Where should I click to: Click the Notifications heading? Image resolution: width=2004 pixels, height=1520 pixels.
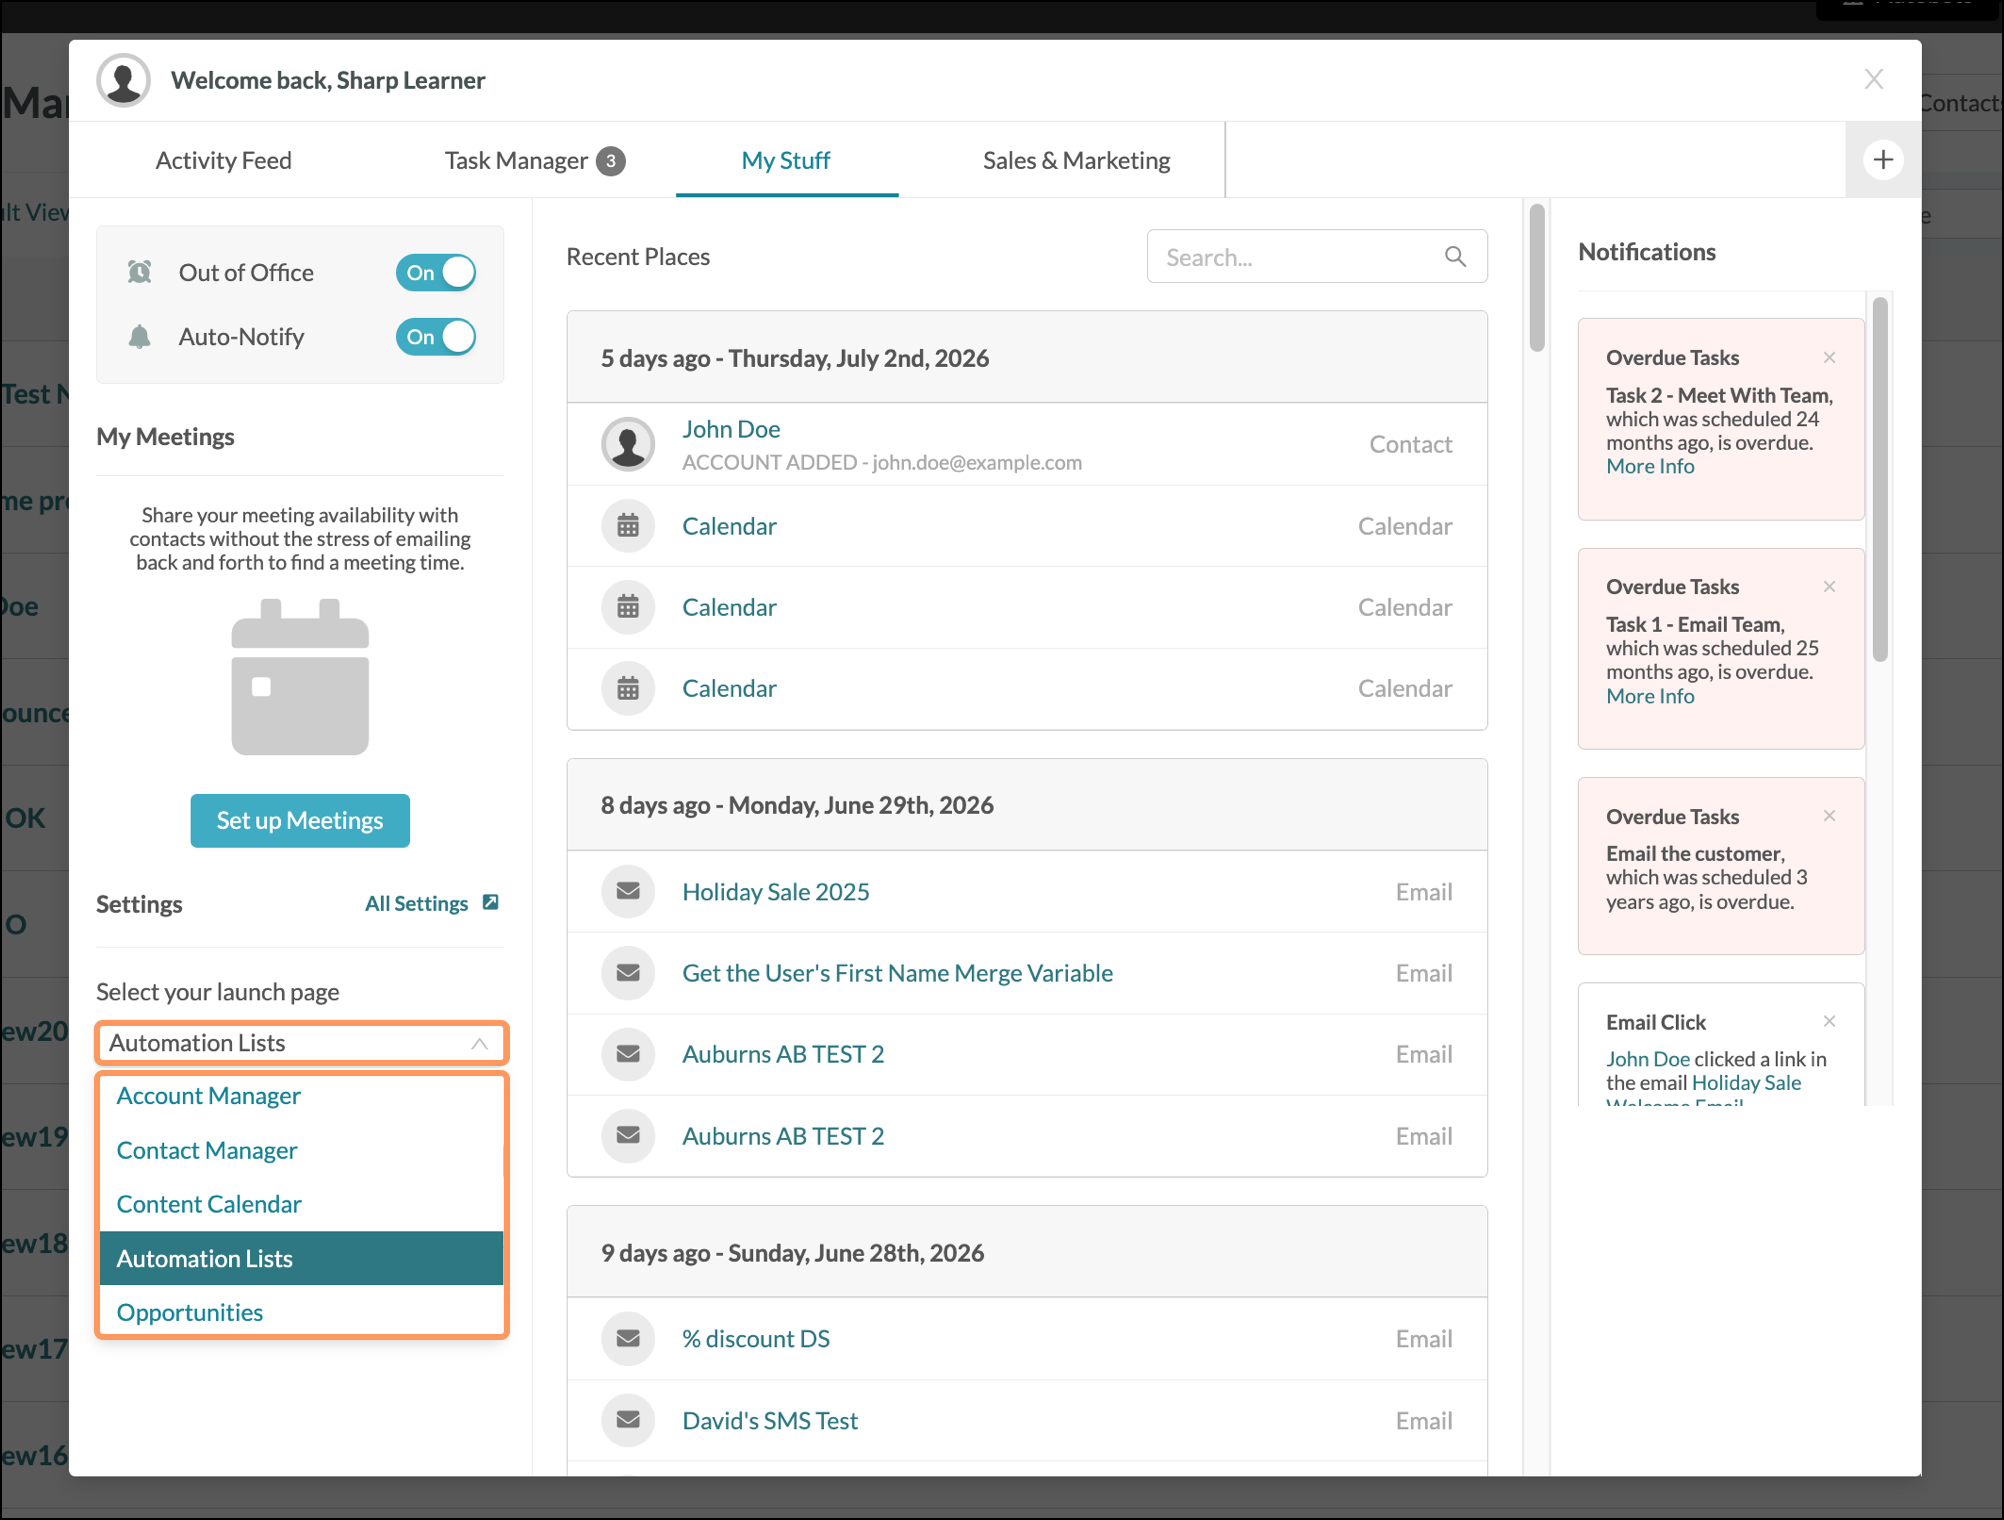tap(1646, 252)
